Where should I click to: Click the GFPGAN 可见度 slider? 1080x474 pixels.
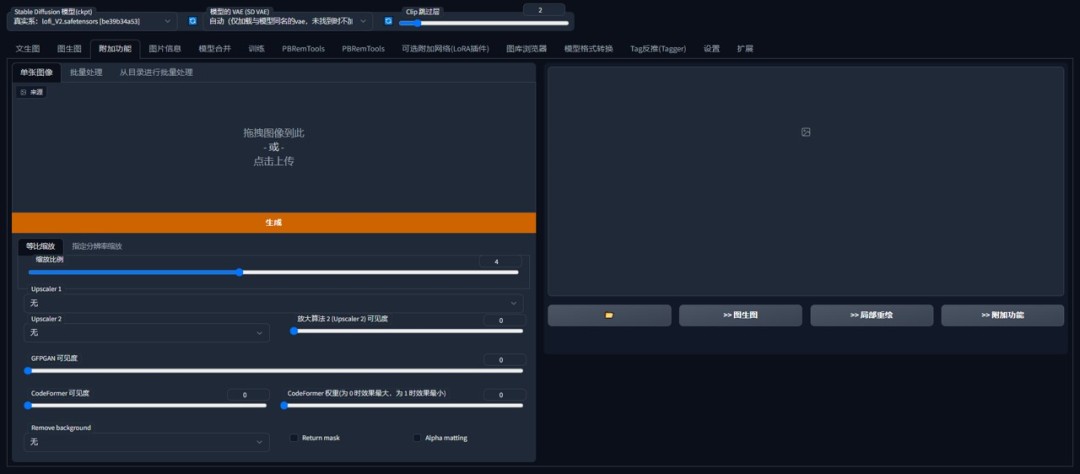click(273, 371)
